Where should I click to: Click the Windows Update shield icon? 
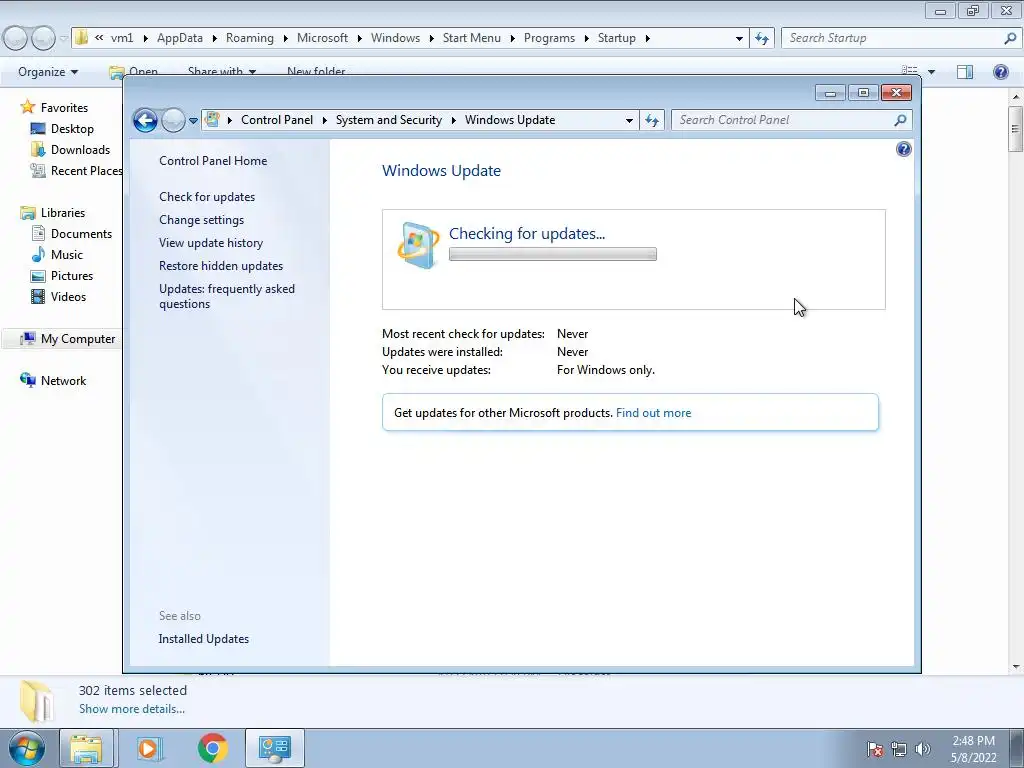point(418,245)
